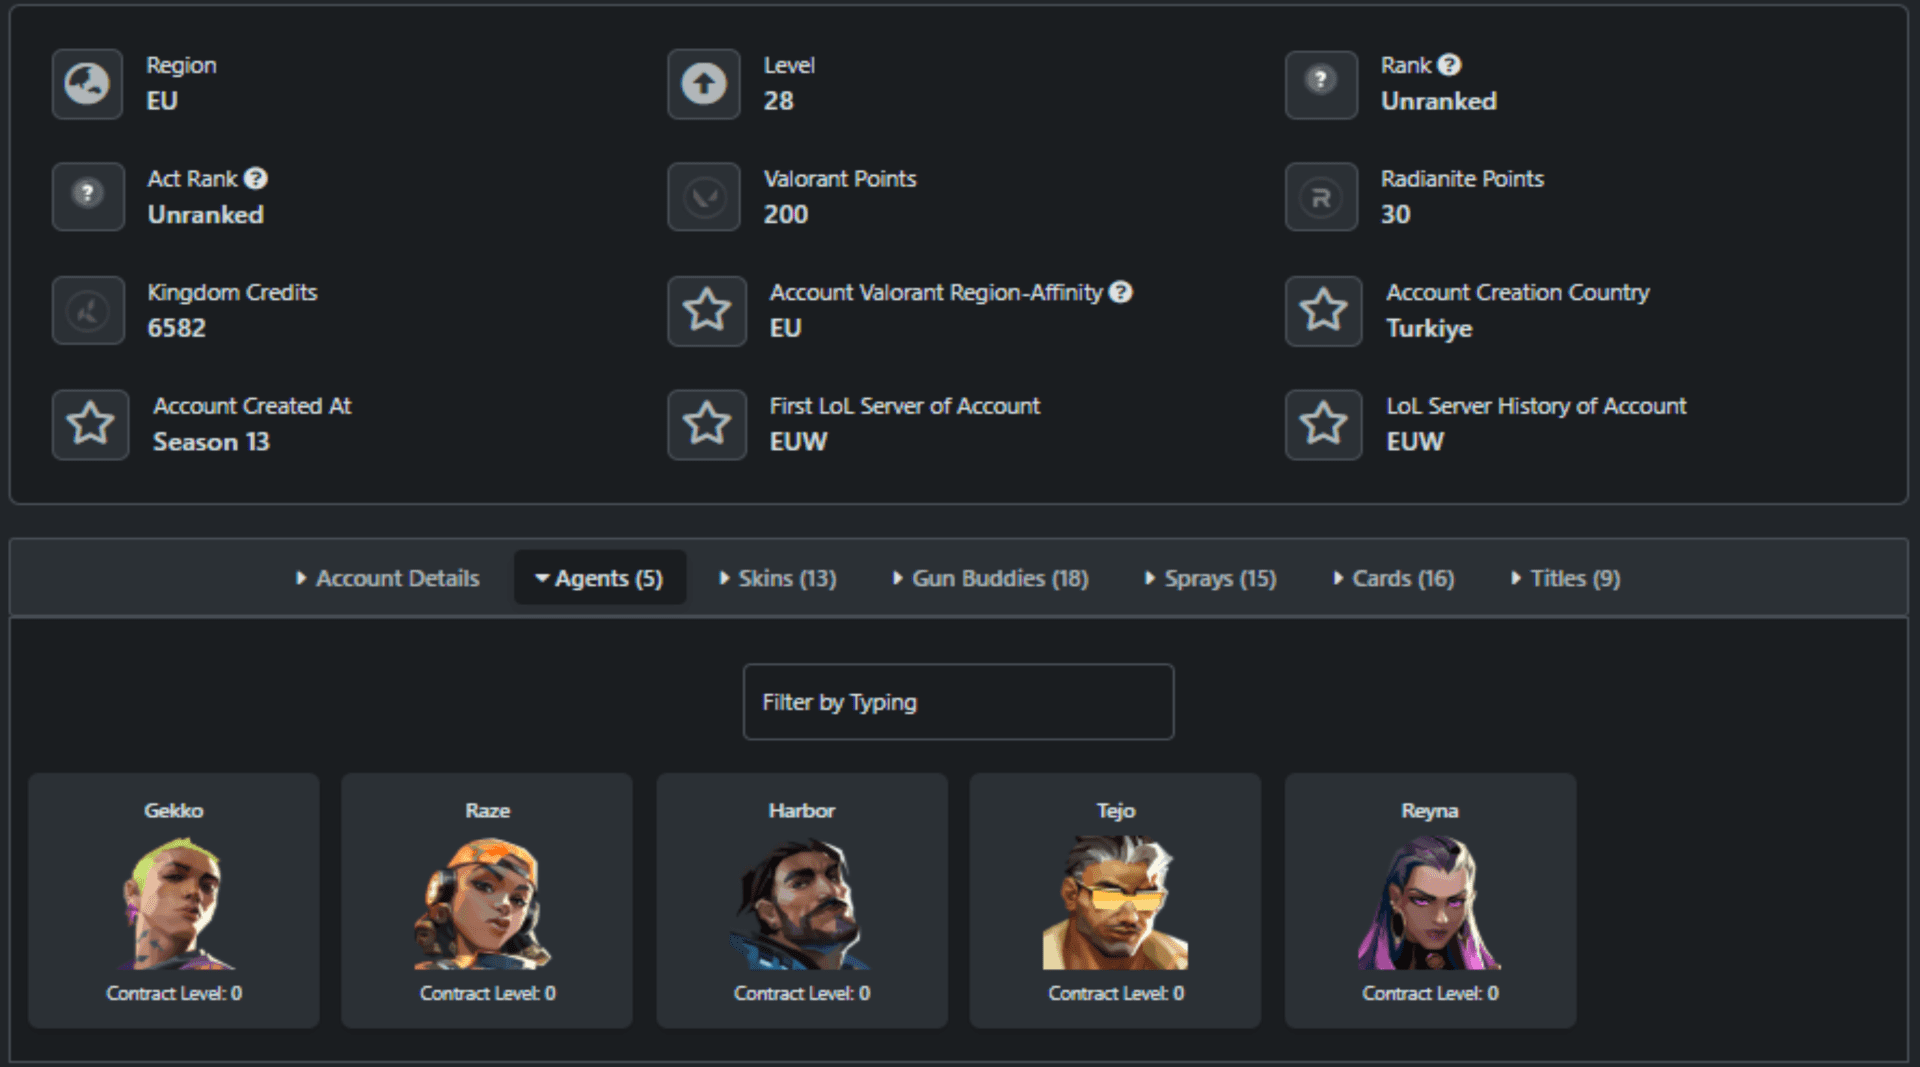The width and height of the screenshot is (1920, 1067).
Task: Click the globe Region icon
Action: pos(88,84)
